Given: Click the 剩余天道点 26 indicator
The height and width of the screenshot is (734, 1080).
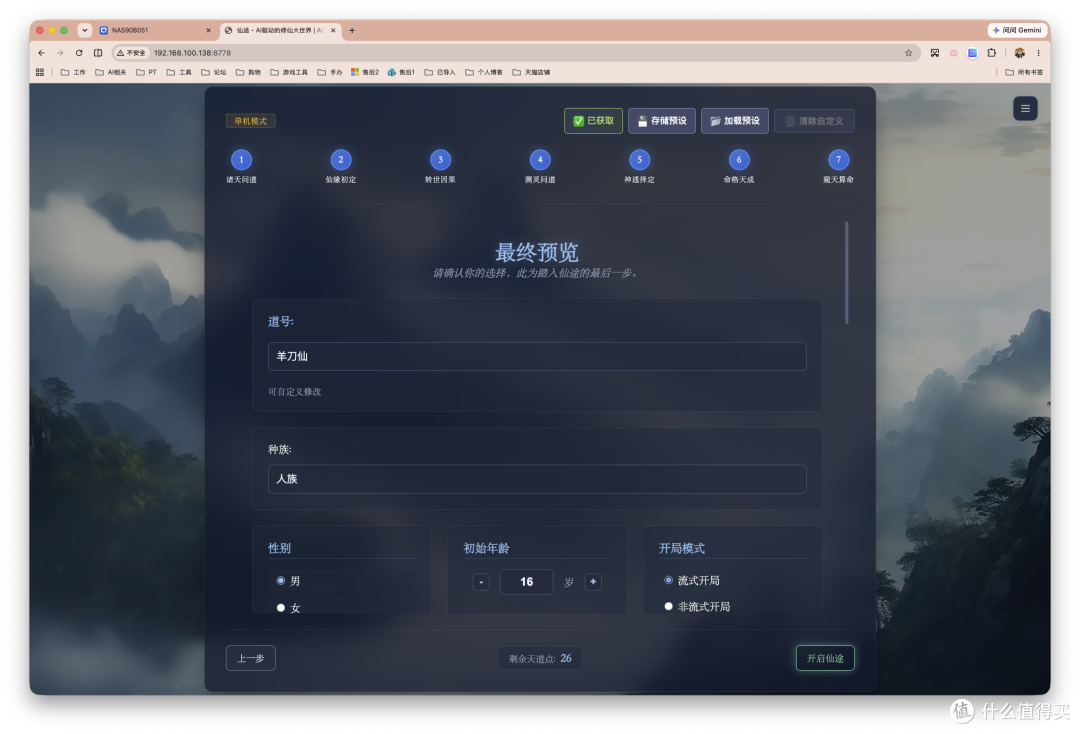Looking at the screenshot, I should [540, 658].
